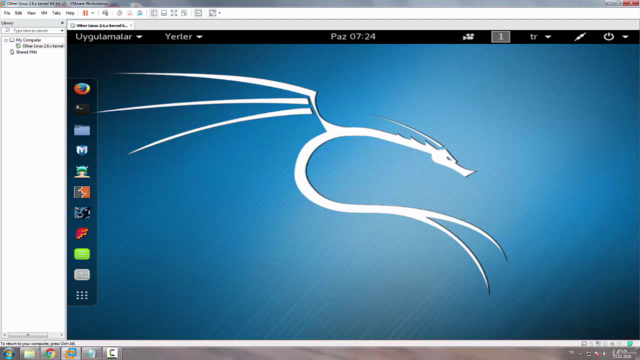Viewport: 640px width, 360px height.
Task: Enter full screen mode from toolbar
Action: (174, 13)
